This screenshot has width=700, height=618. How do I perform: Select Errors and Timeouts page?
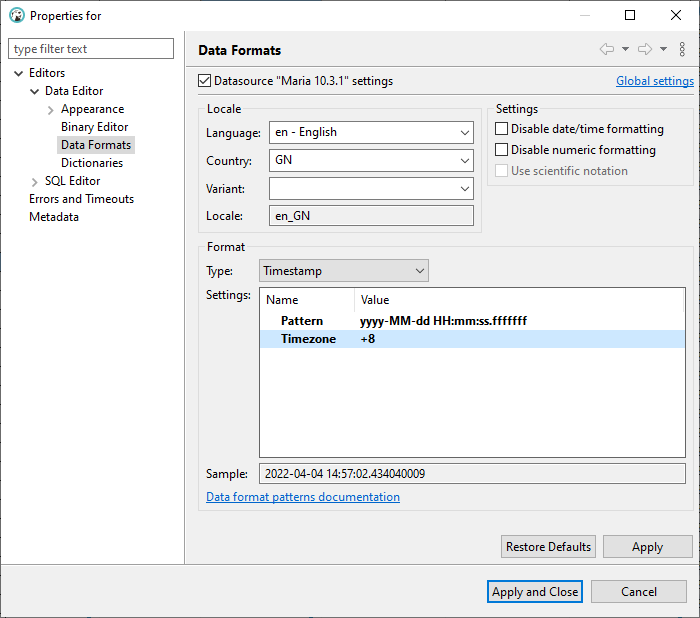click(81, 199)
